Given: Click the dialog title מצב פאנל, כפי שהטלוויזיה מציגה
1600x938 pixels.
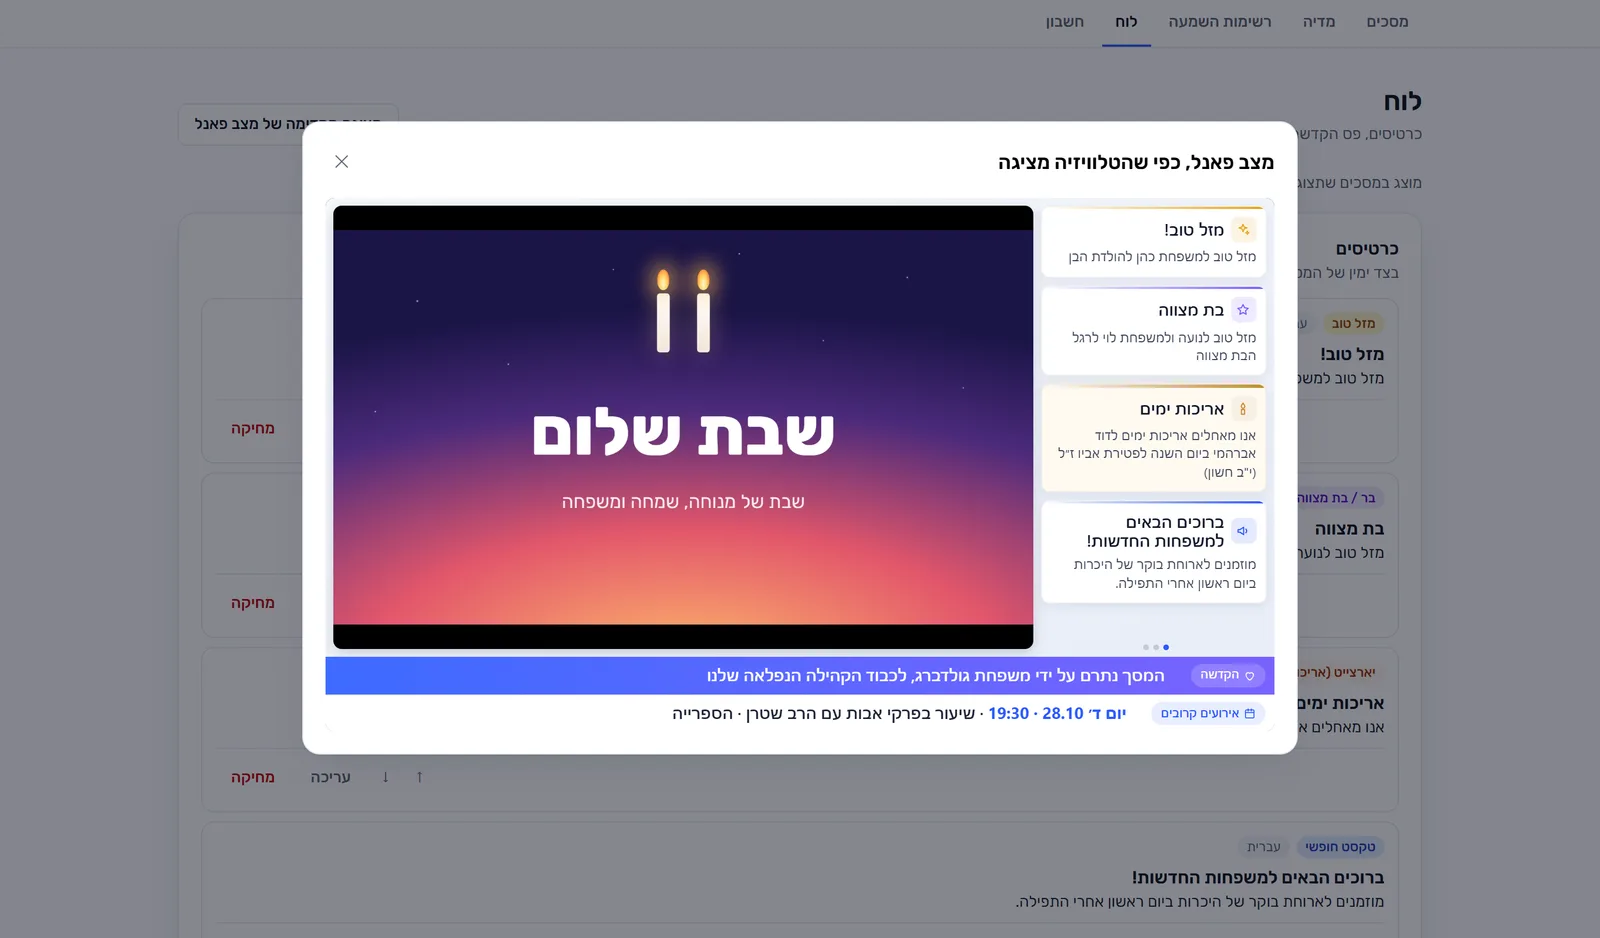Looking at the screenshot, I should [x=1136, y=163].
